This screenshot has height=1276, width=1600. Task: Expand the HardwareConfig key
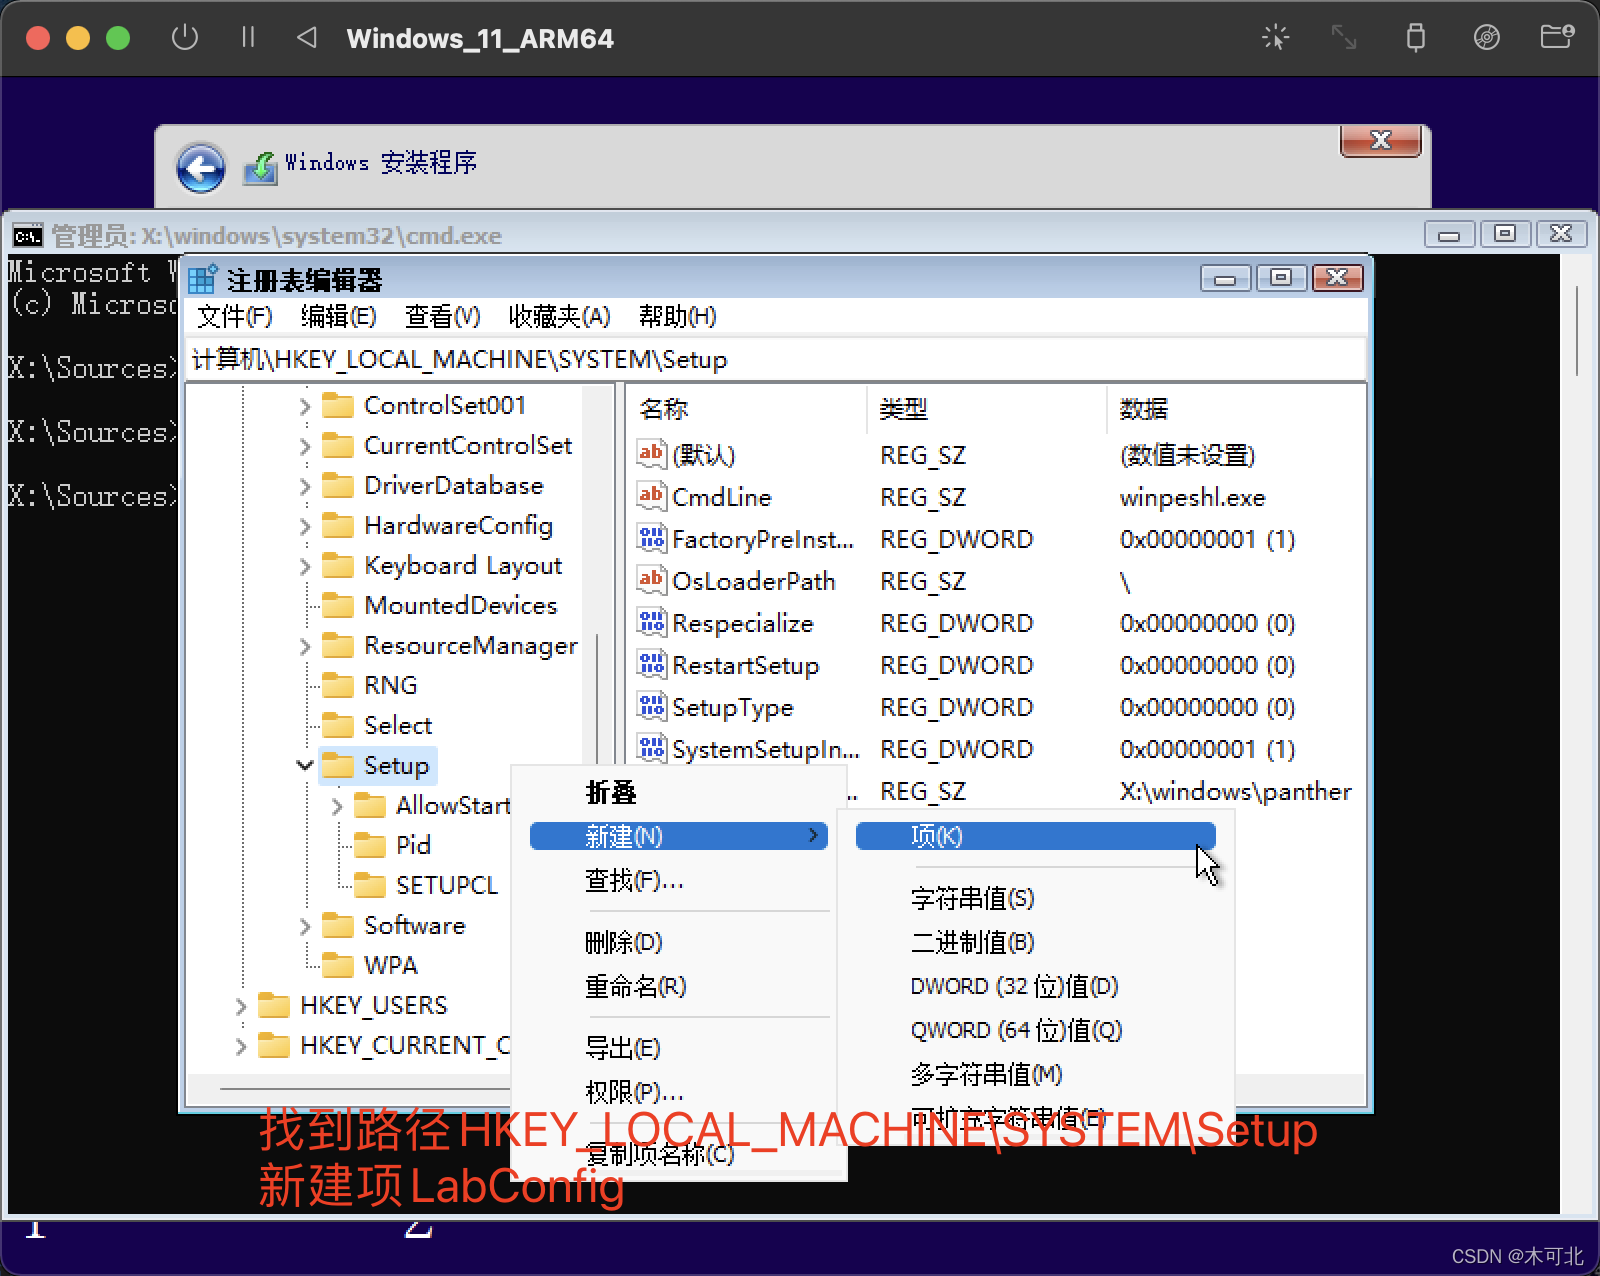click(305, 526)
